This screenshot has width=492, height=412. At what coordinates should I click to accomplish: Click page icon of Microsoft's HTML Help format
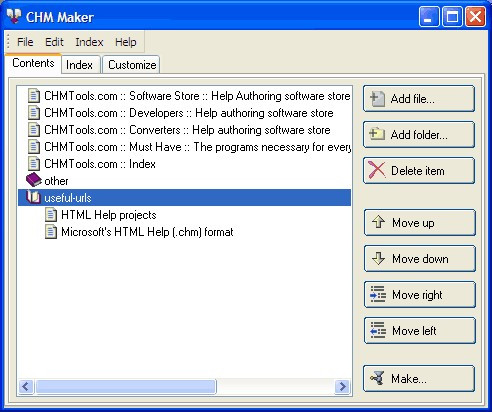click(x=51, y=232)
